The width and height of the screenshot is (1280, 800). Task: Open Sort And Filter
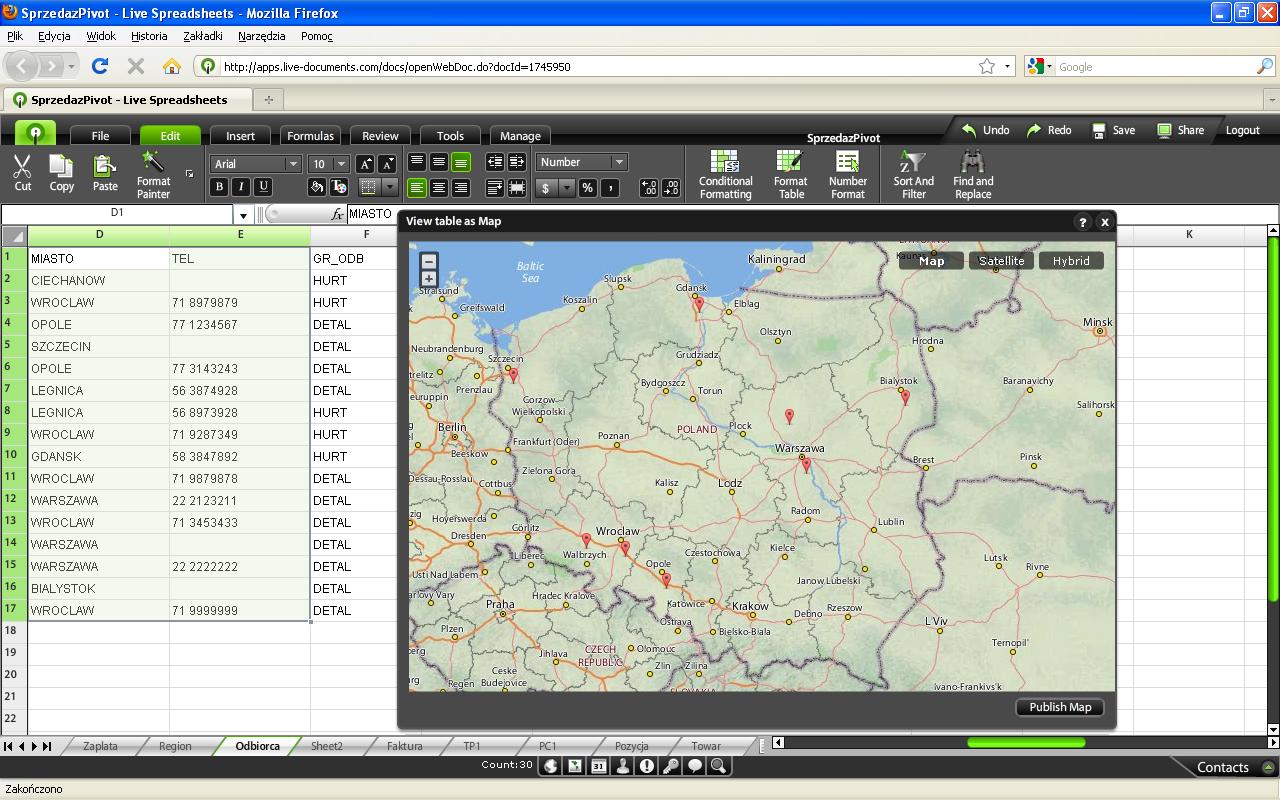click(913, 174)
